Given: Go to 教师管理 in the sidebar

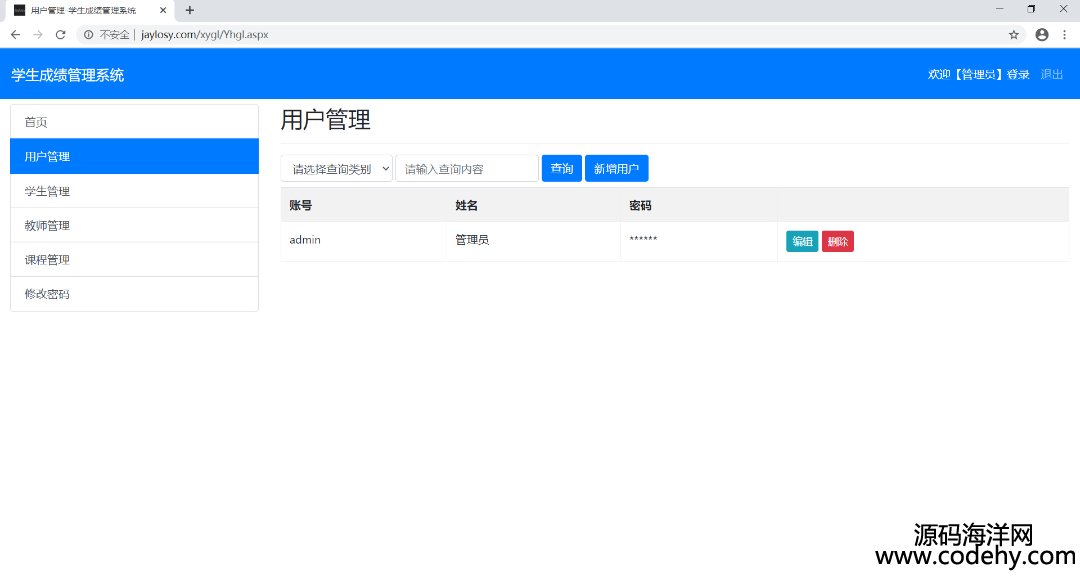Looking at the screenshot, I should 134,225.
